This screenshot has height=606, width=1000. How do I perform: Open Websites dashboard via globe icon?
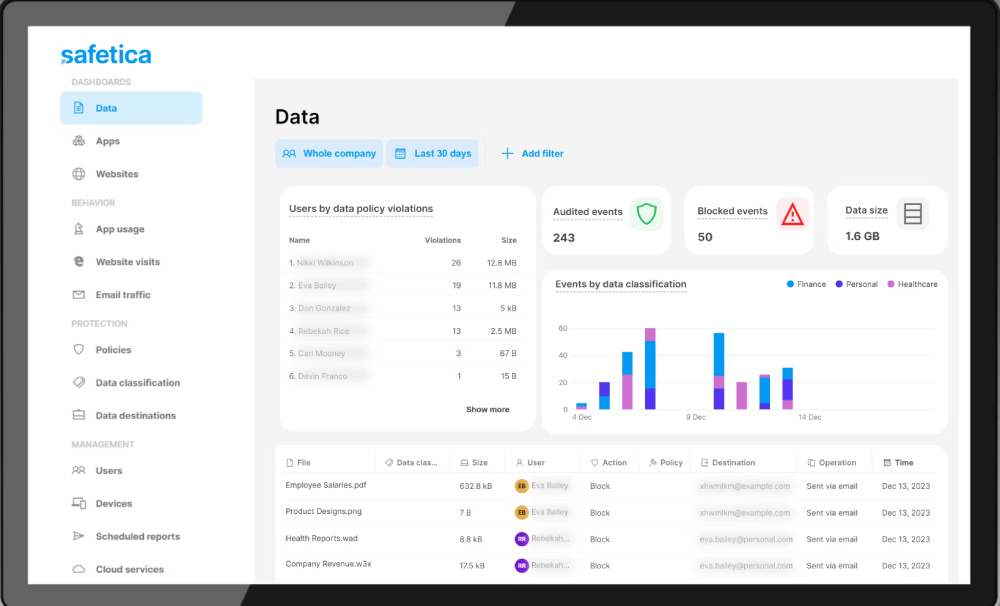[79, 174]
